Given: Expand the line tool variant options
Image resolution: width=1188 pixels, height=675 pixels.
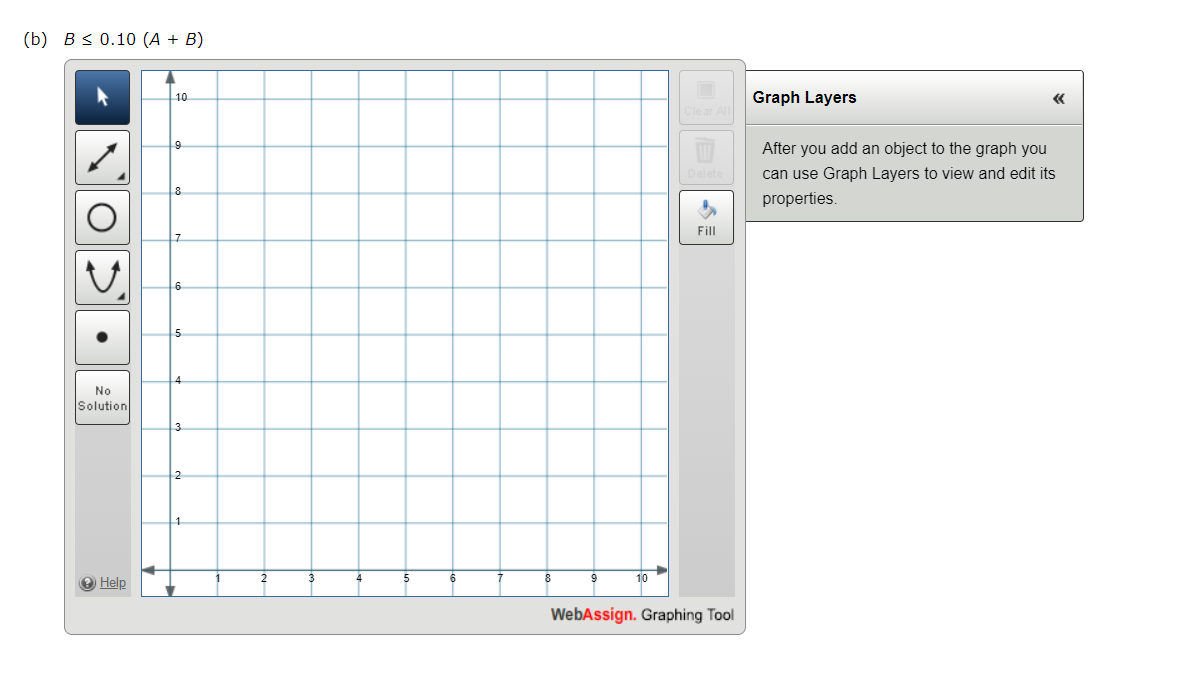Looking at the screenshot, I should point(122,176).
